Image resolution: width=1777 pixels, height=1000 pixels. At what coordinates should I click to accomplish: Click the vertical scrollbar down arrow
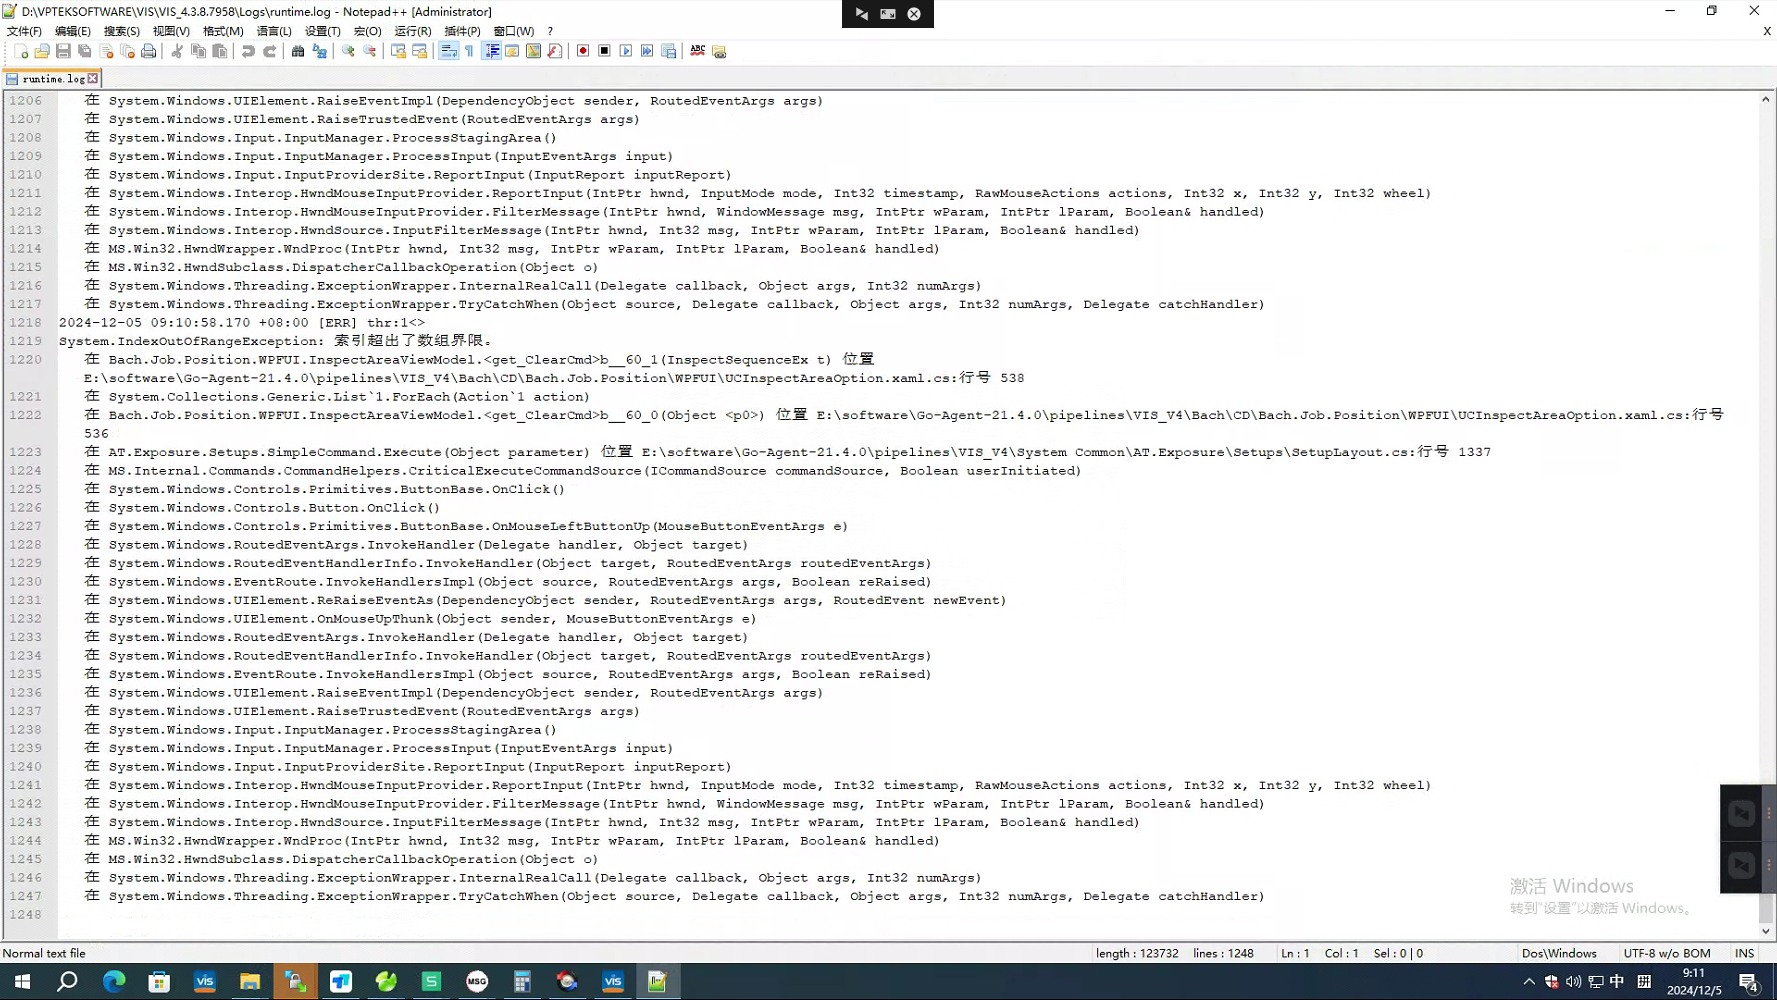[1766, 931]
